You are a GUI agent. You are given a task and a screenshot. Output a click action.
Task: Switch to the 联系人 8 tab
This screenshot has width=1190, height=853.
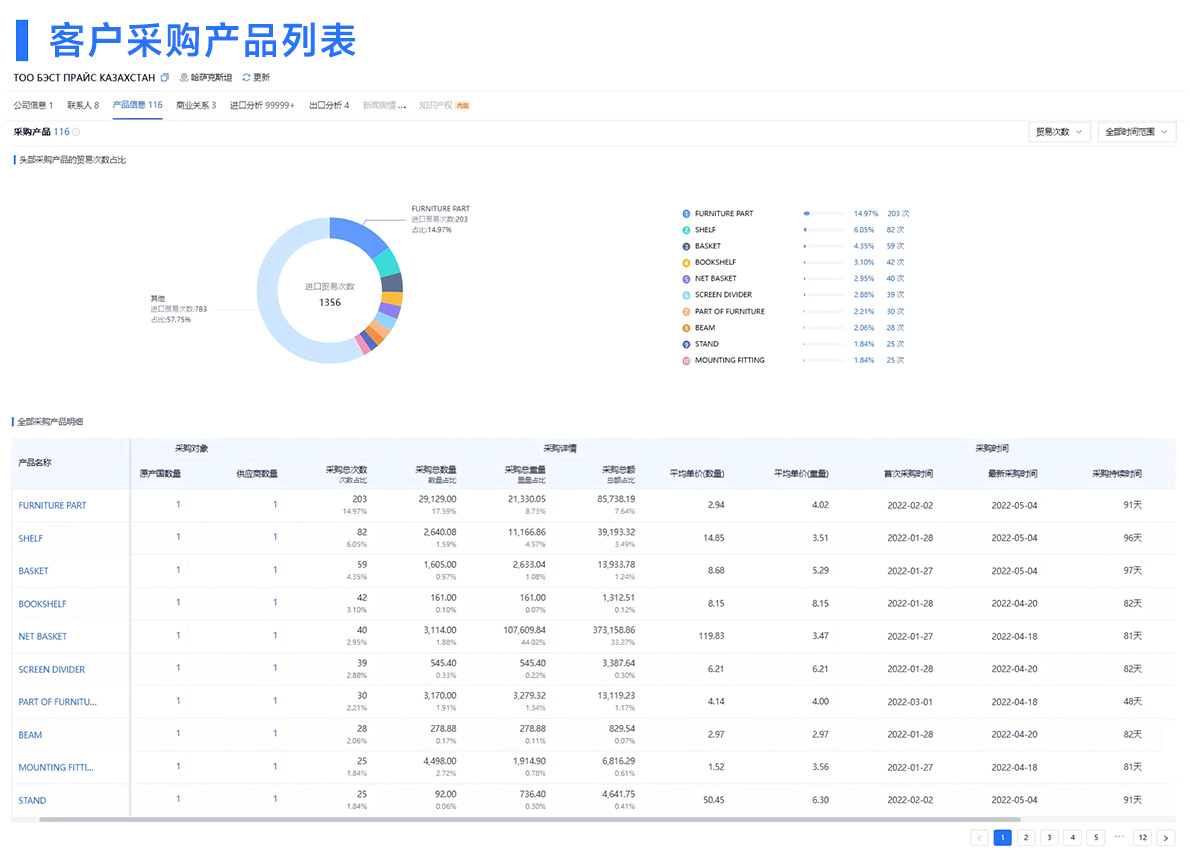click(x=83, y=105)
